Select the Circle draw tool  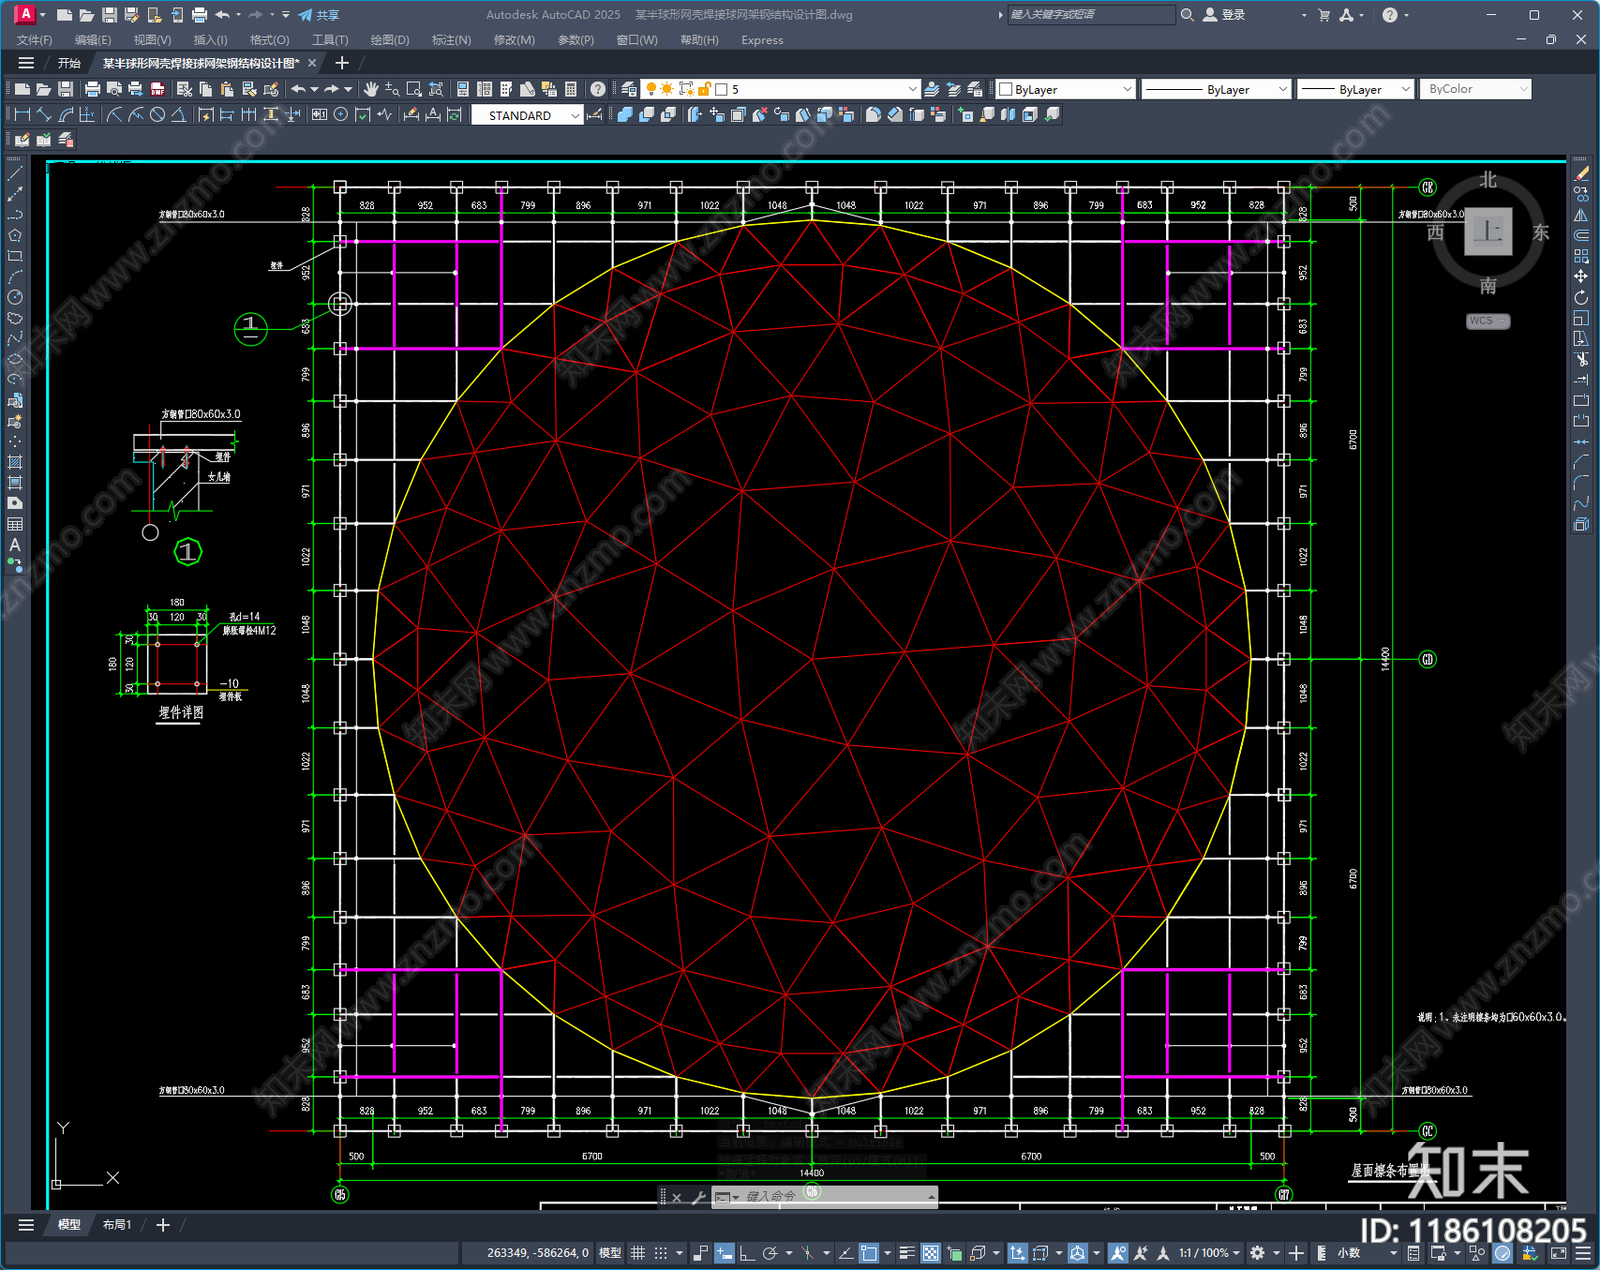15,297
